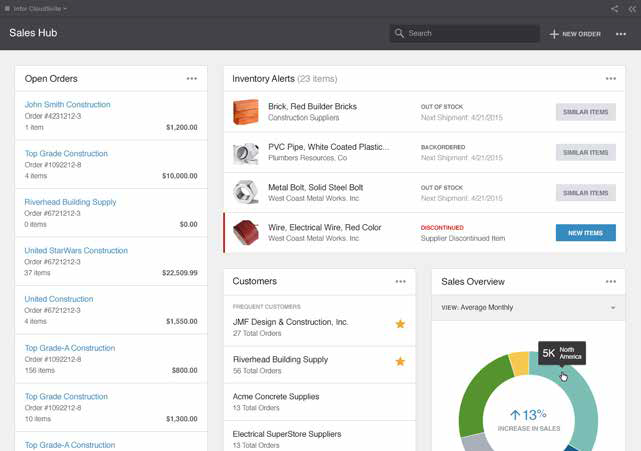Click the 5K North America tooltip
641x451 pixels.
tap(562, 353)
